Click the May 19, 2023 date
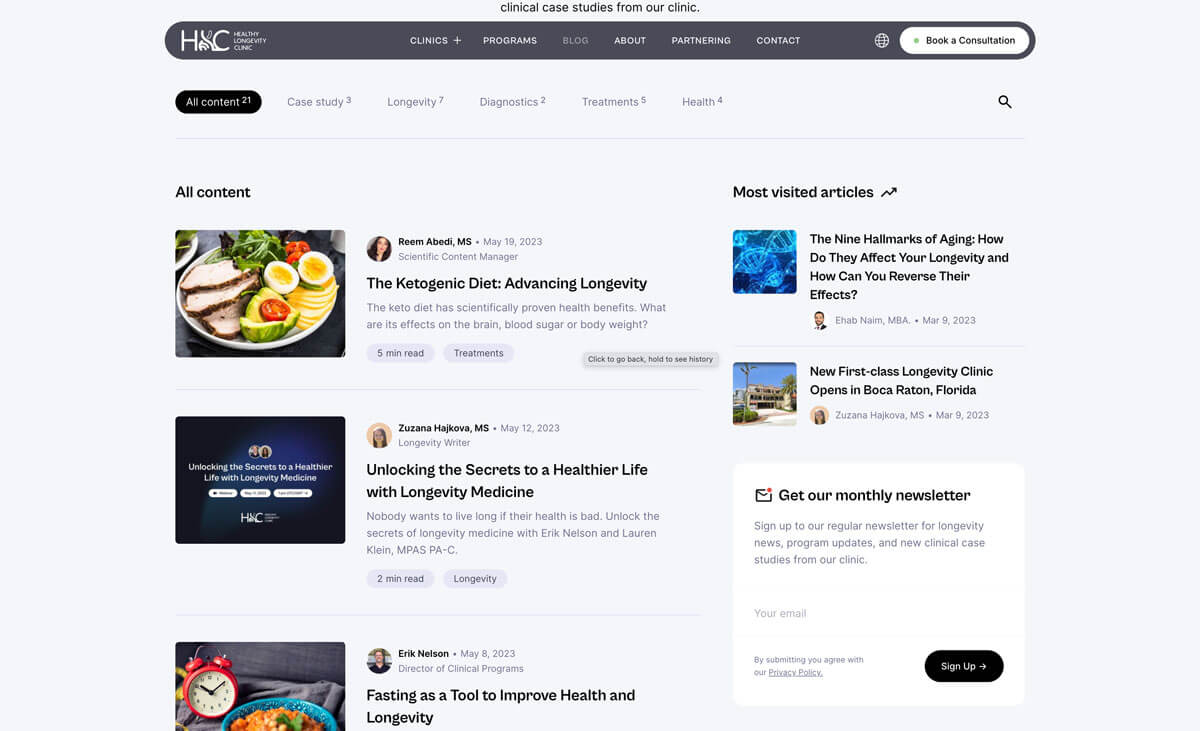 coord(513,242)
